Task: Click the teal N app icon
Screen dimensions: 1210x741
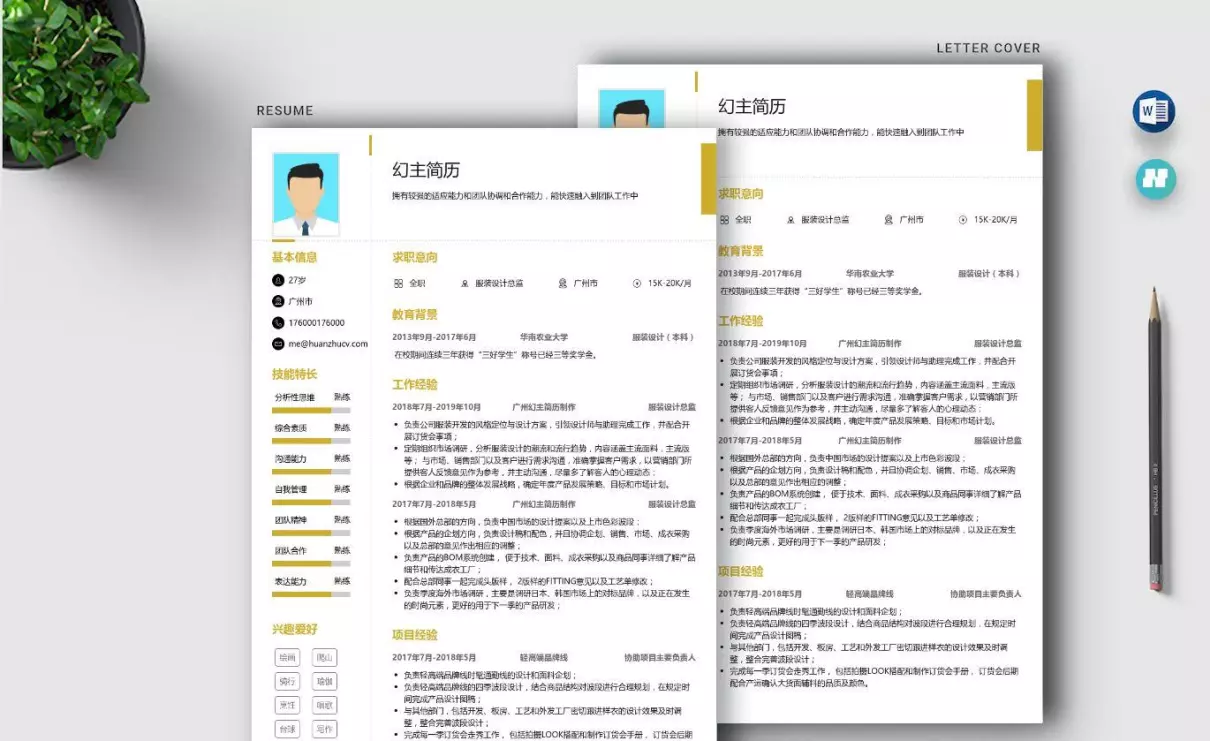Action: 1155,179
